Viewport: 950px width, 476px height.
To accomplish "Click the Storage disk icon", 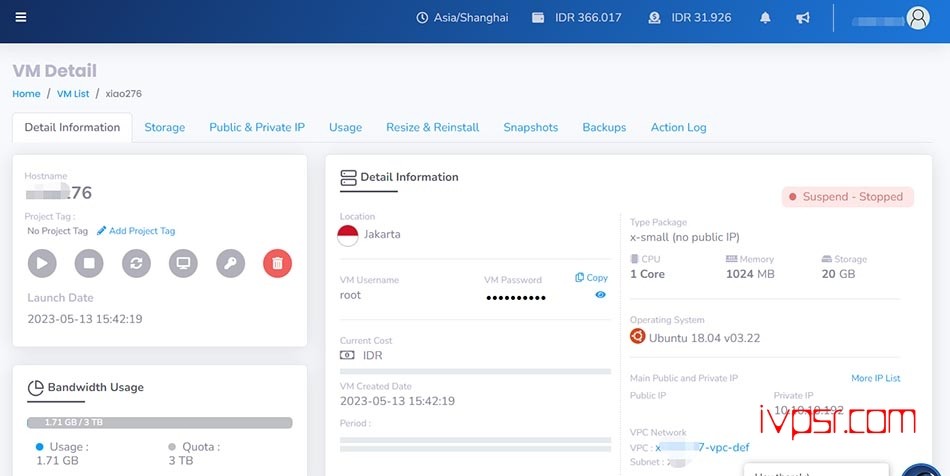I will 826,259.
